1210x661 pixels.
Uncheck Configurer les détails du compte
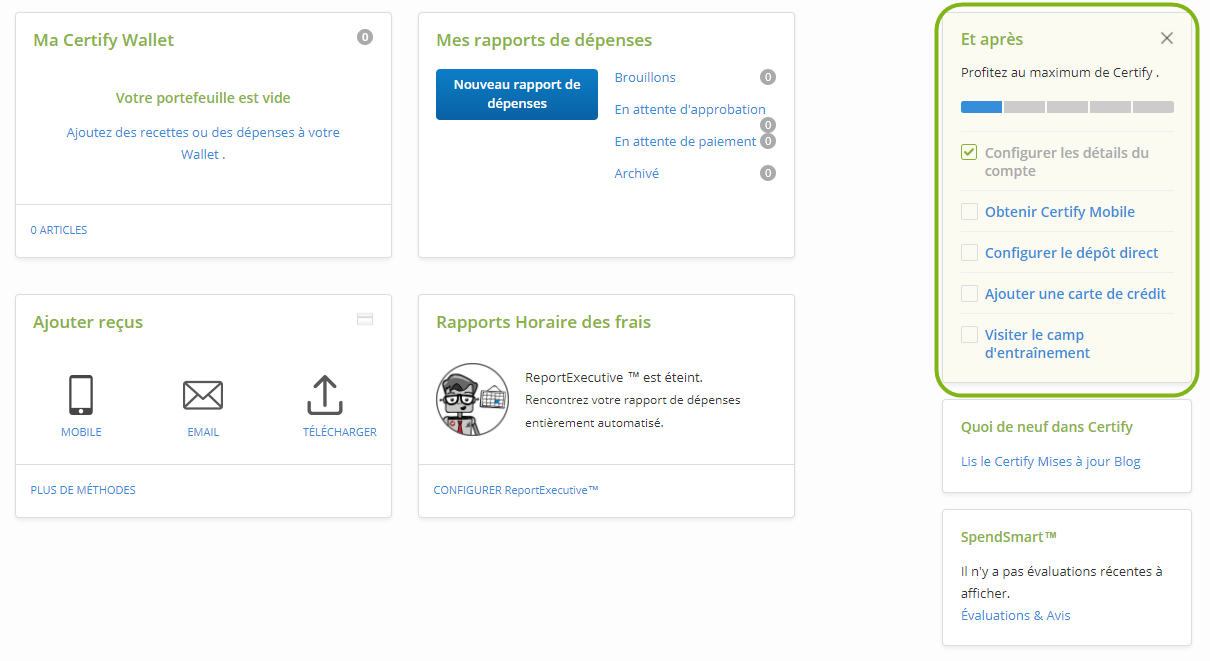coord(969,153)
